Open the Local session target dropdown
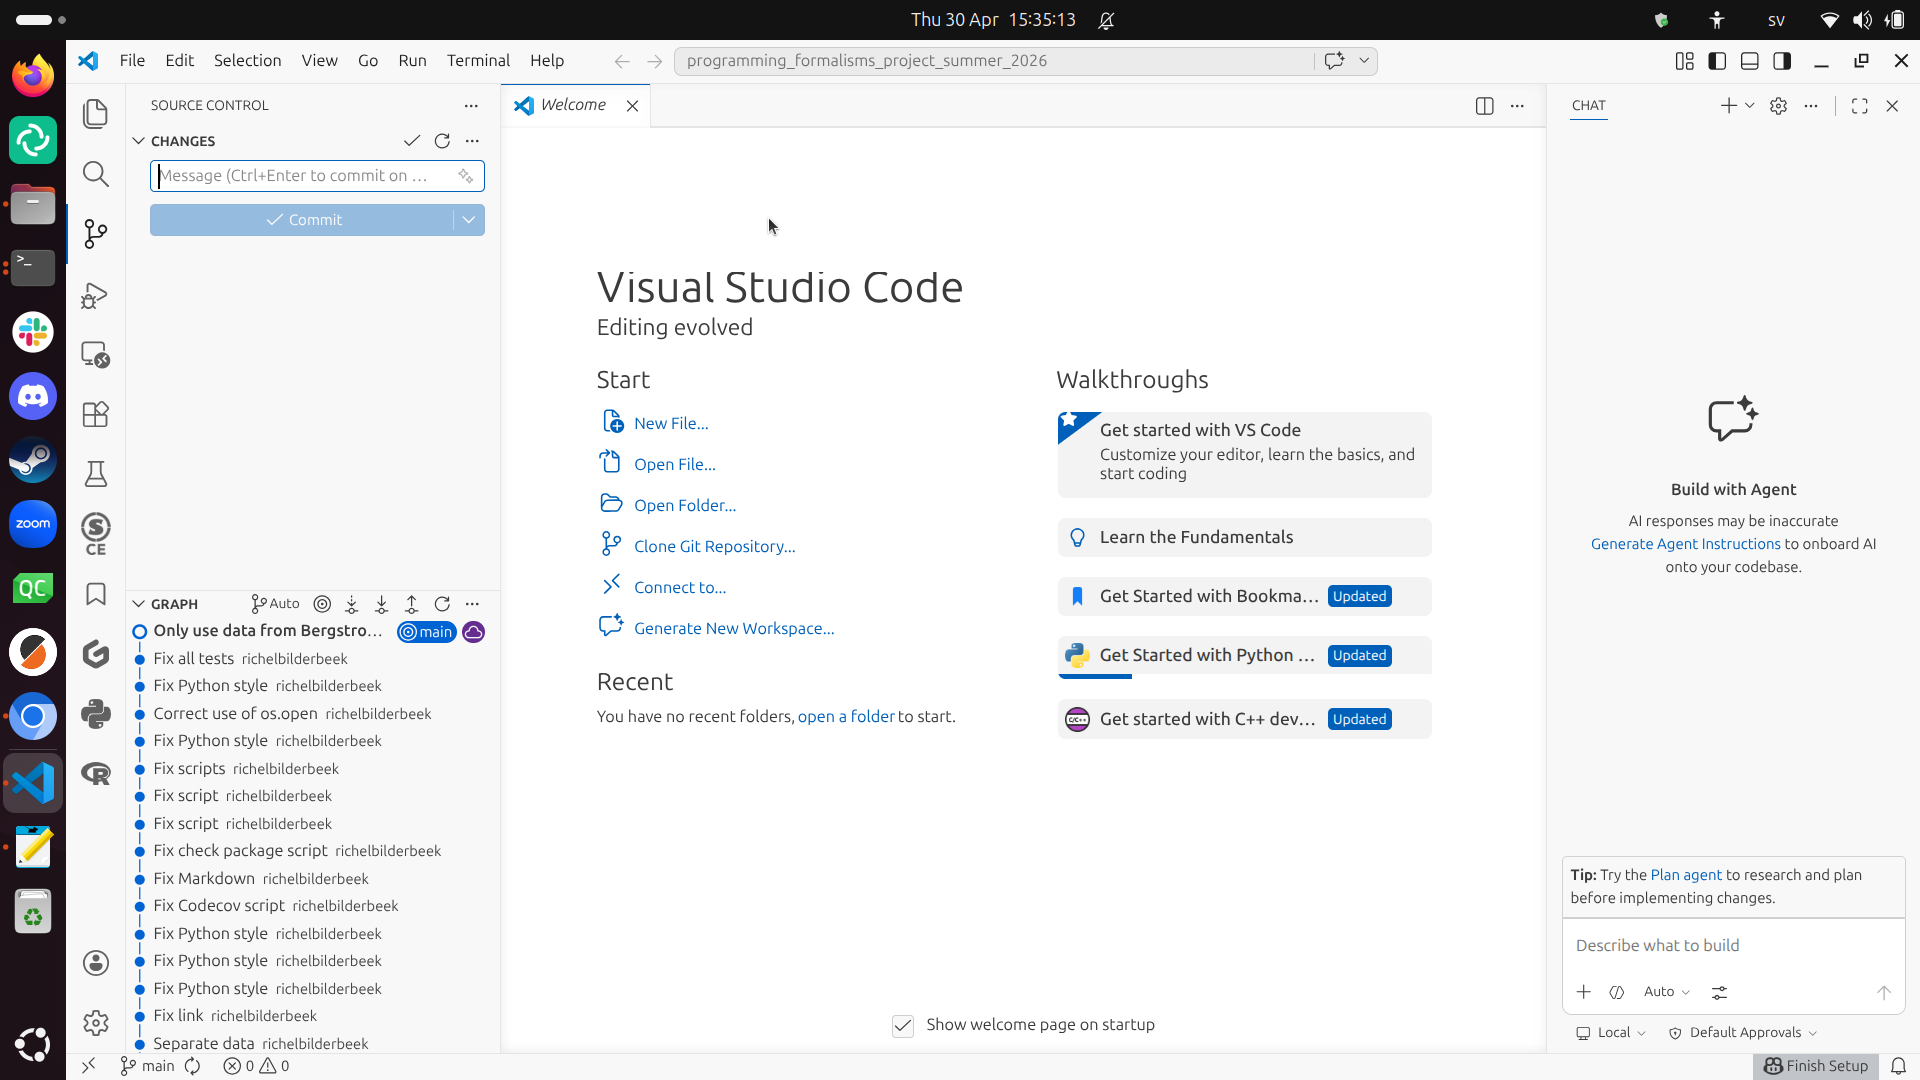1920x1080 pixels. tap(1611, 1033)
